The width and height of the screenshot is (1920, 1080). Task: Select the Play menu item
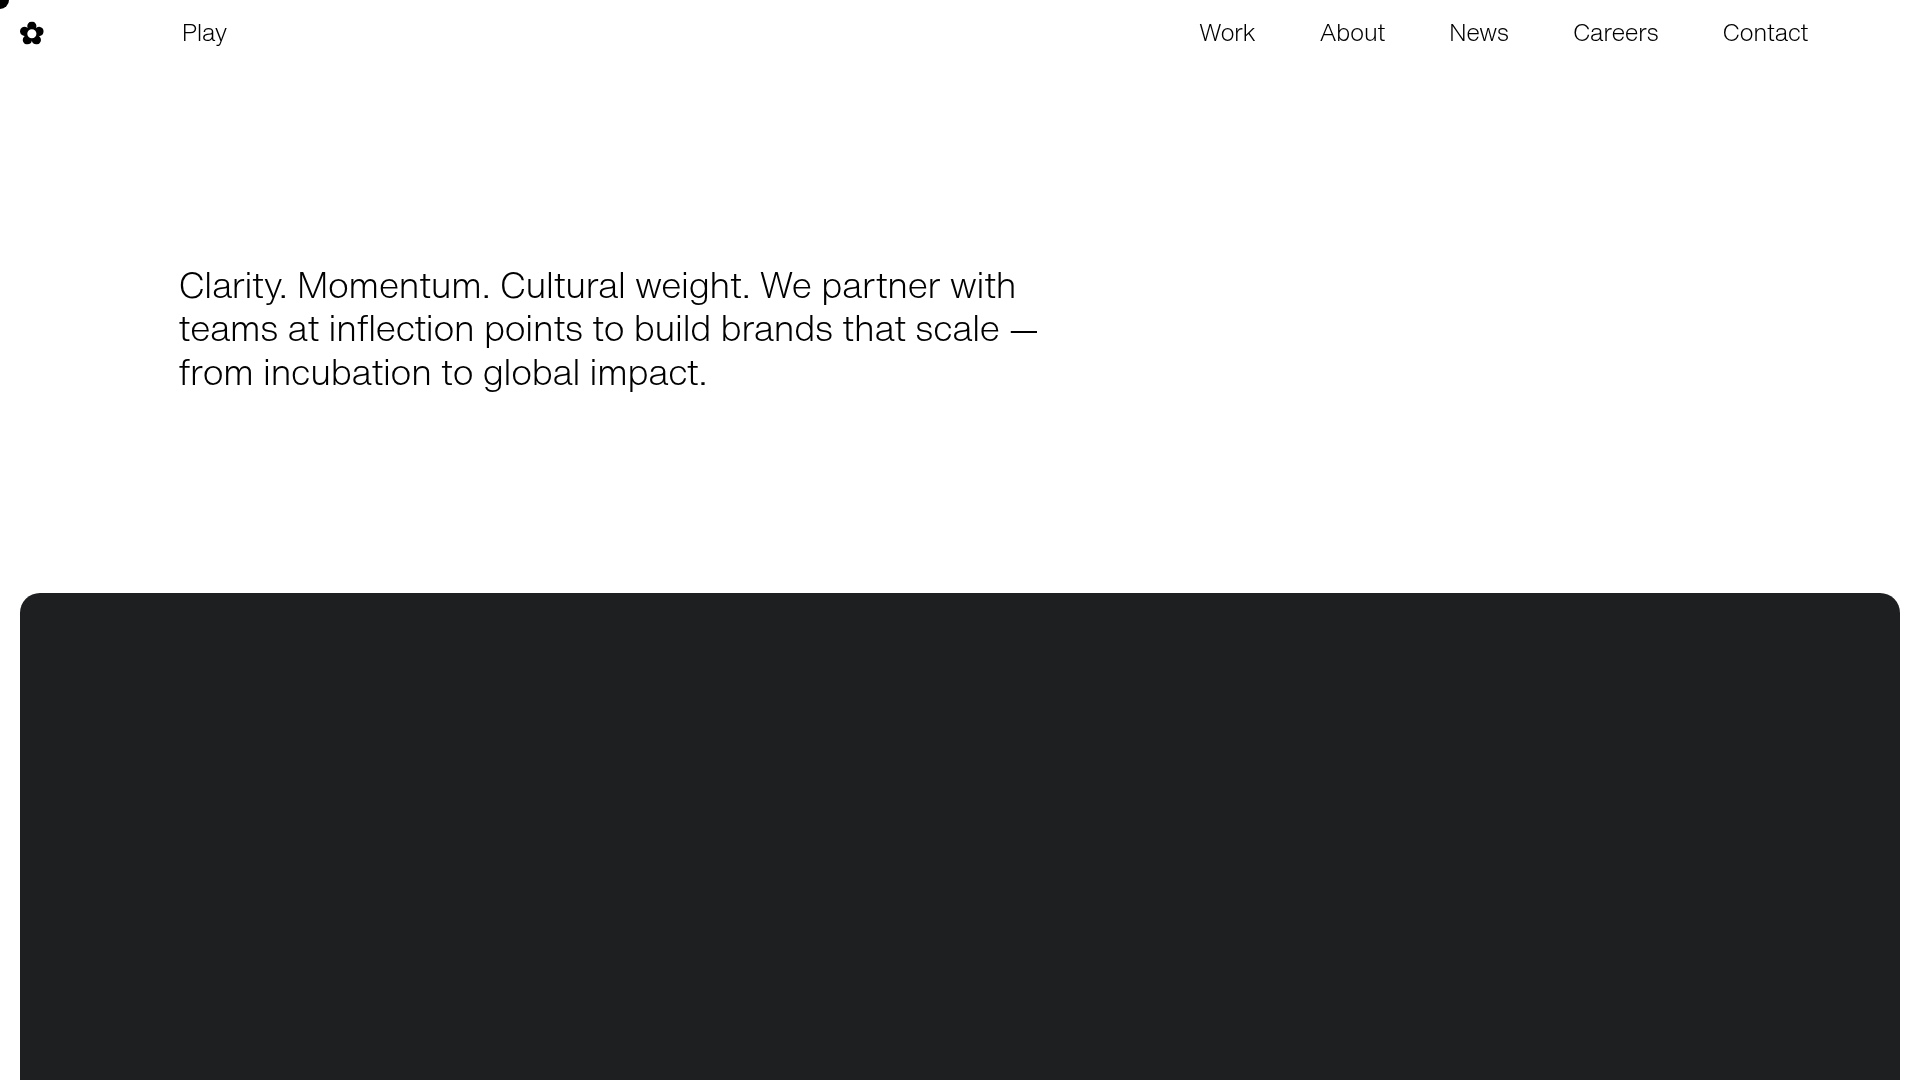203,33
